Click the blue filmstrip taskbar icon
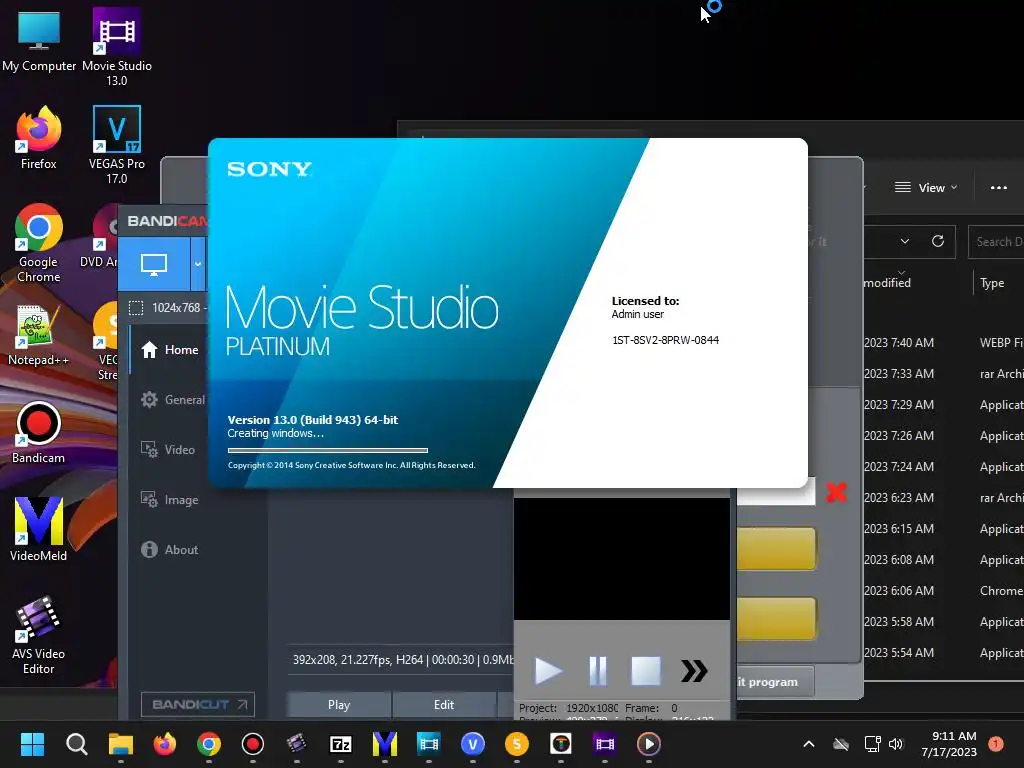This screenshot has width=1024, height=768. click(429, 744)
